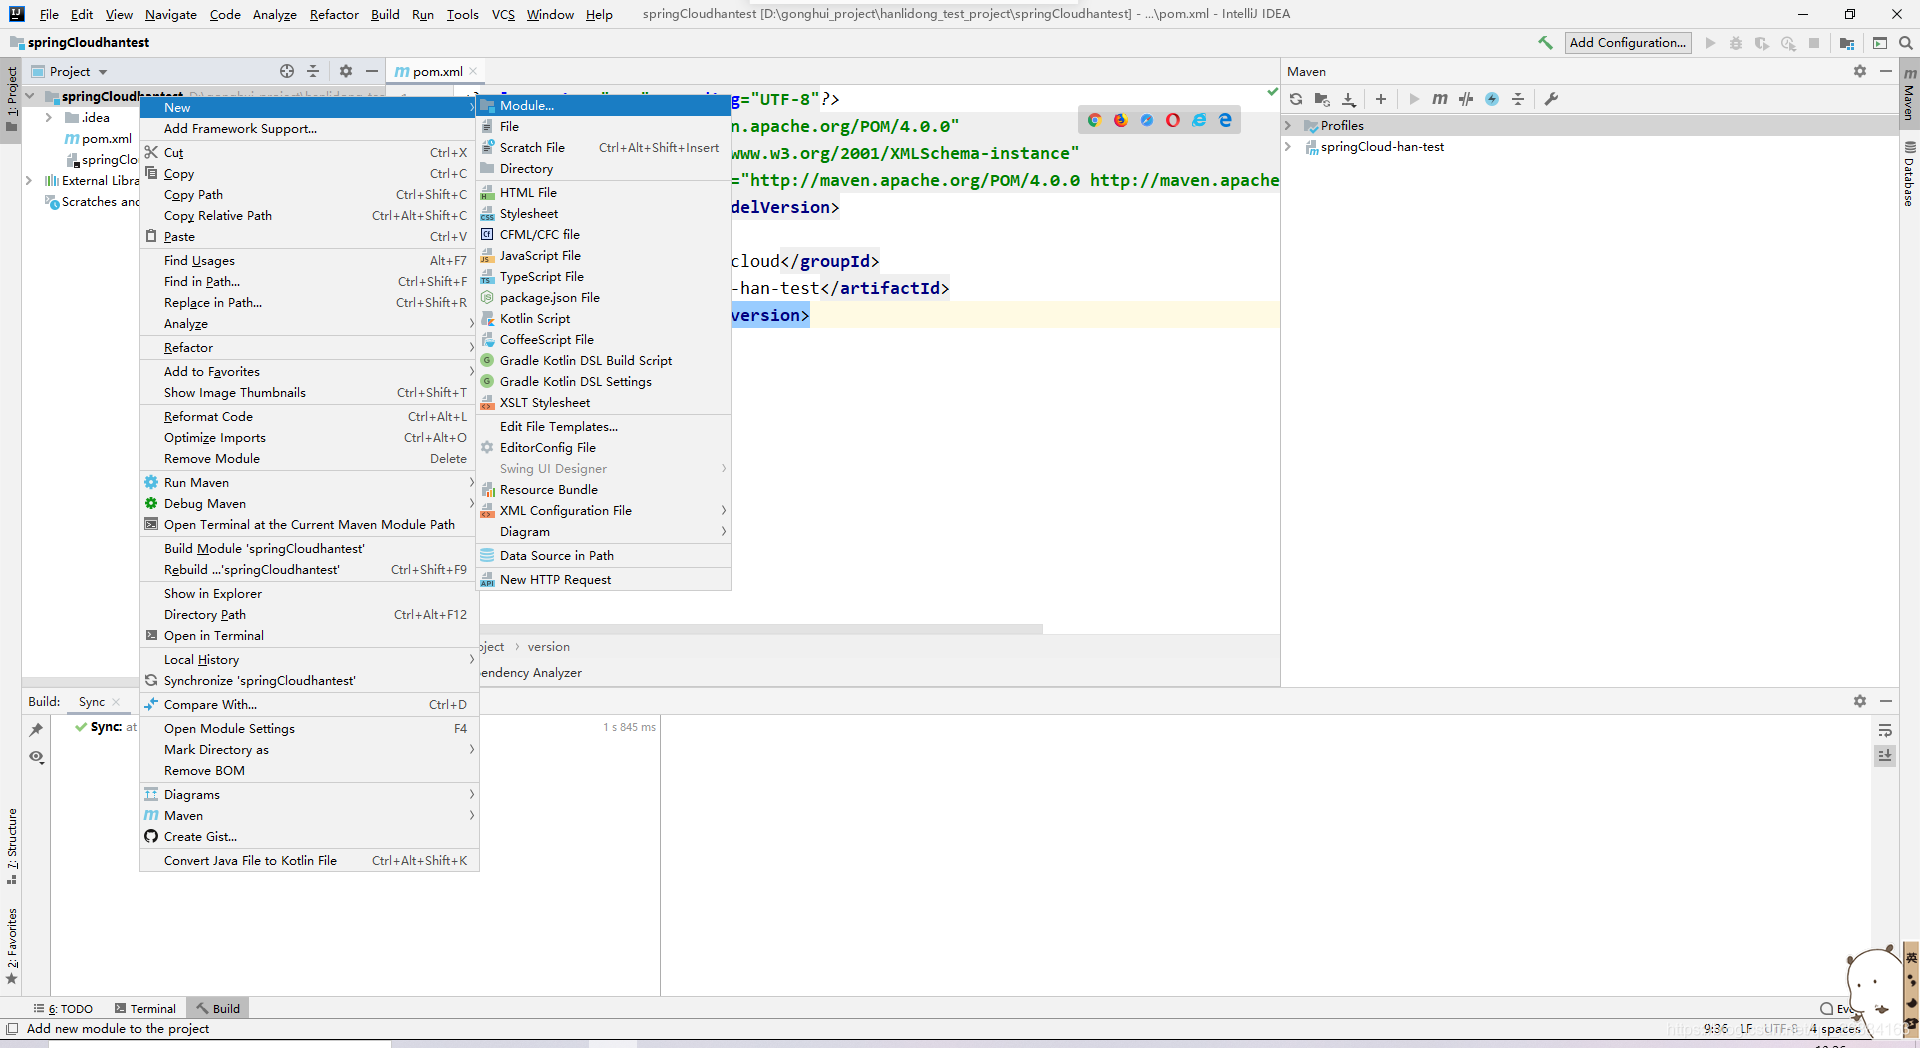This screenshot has width=1920, height=1048.
Task: Toggle soft-wrap icon in Build output
Action: pos(1885,730)
